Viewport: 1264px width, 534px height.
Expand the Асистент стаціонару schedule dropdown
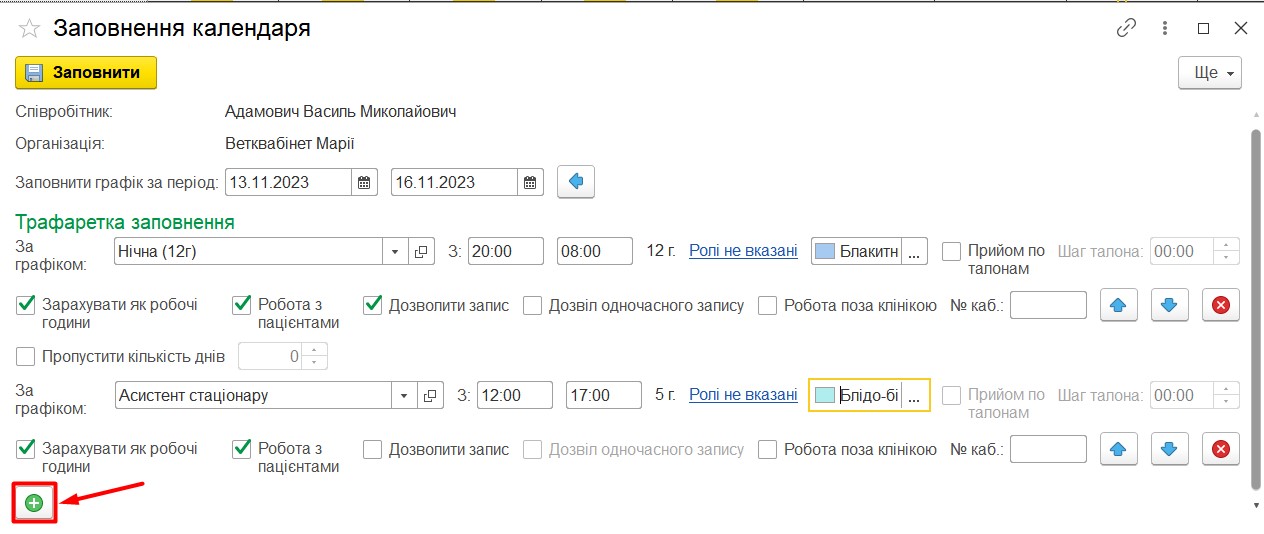click(404, 395)
